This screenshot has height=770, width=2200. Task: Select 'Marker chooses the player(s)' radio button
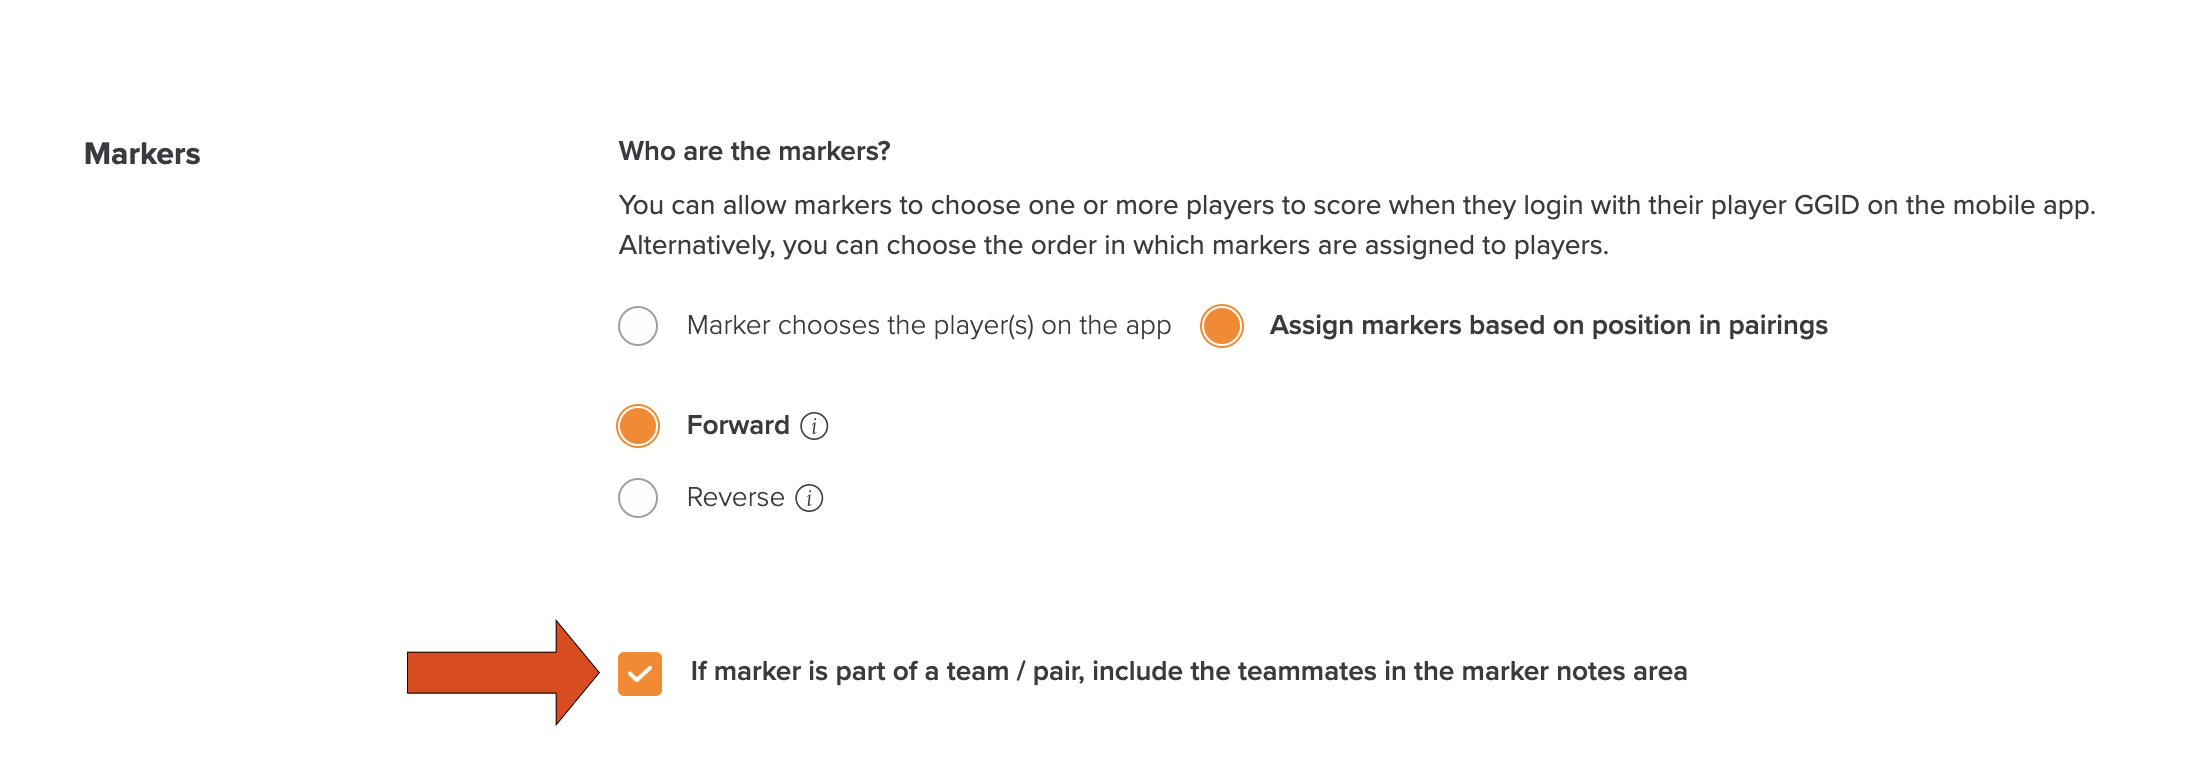point(638,326)
